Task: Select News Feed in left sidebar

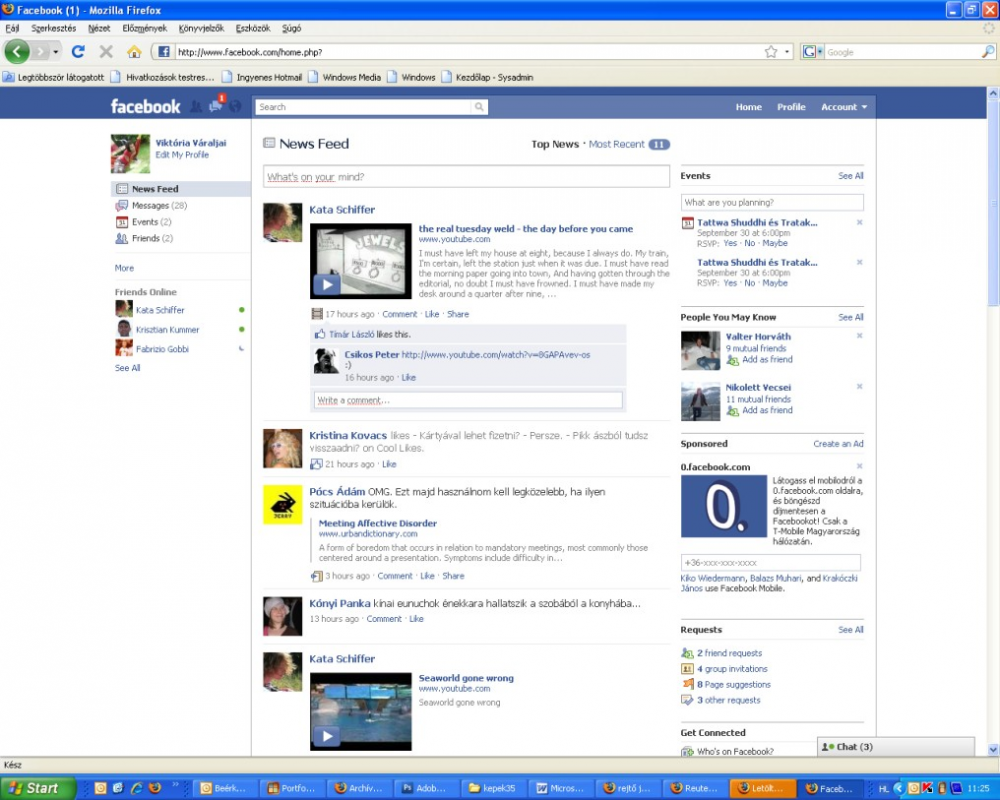Action: coord(180,189)
